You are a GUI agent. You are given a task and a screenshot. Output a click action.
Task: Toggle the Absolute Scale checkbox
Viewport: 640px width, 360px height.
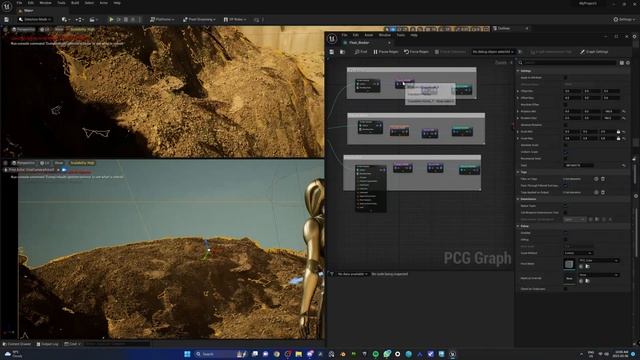pyautogui.click(x=565, y=145)
